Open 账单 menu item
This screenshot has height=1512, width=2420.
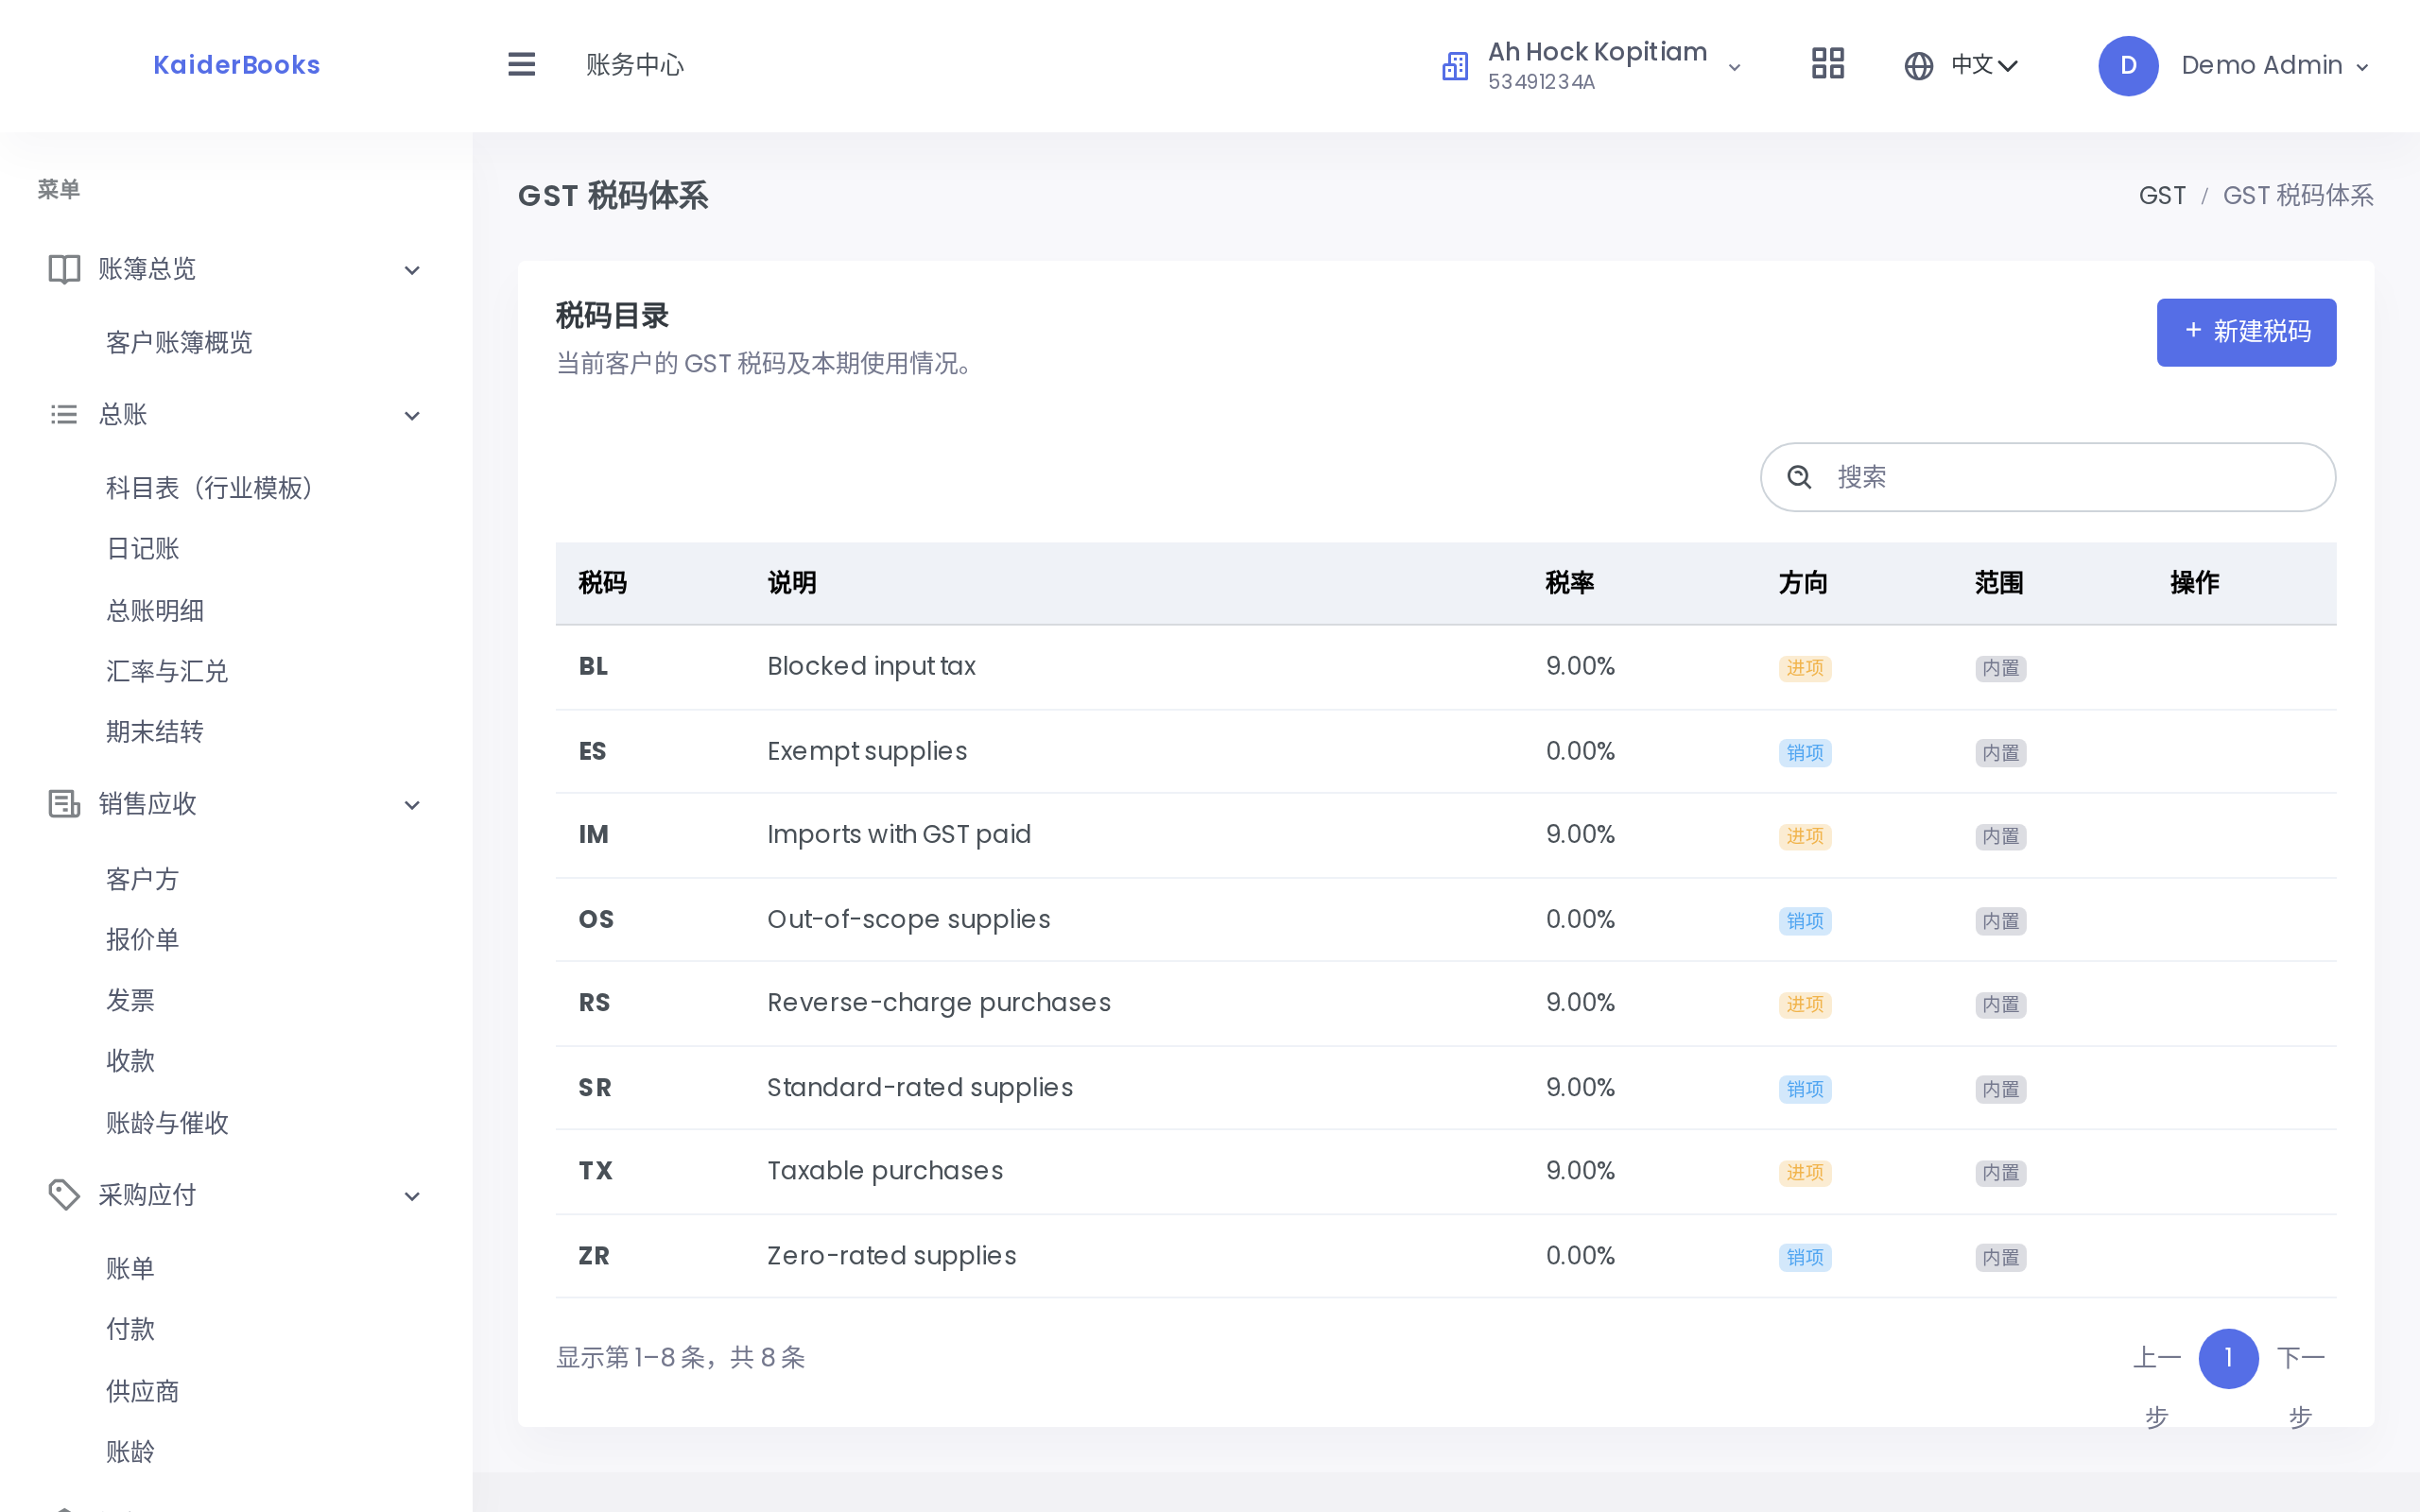pyautogui.click(x=131, y=1269)
